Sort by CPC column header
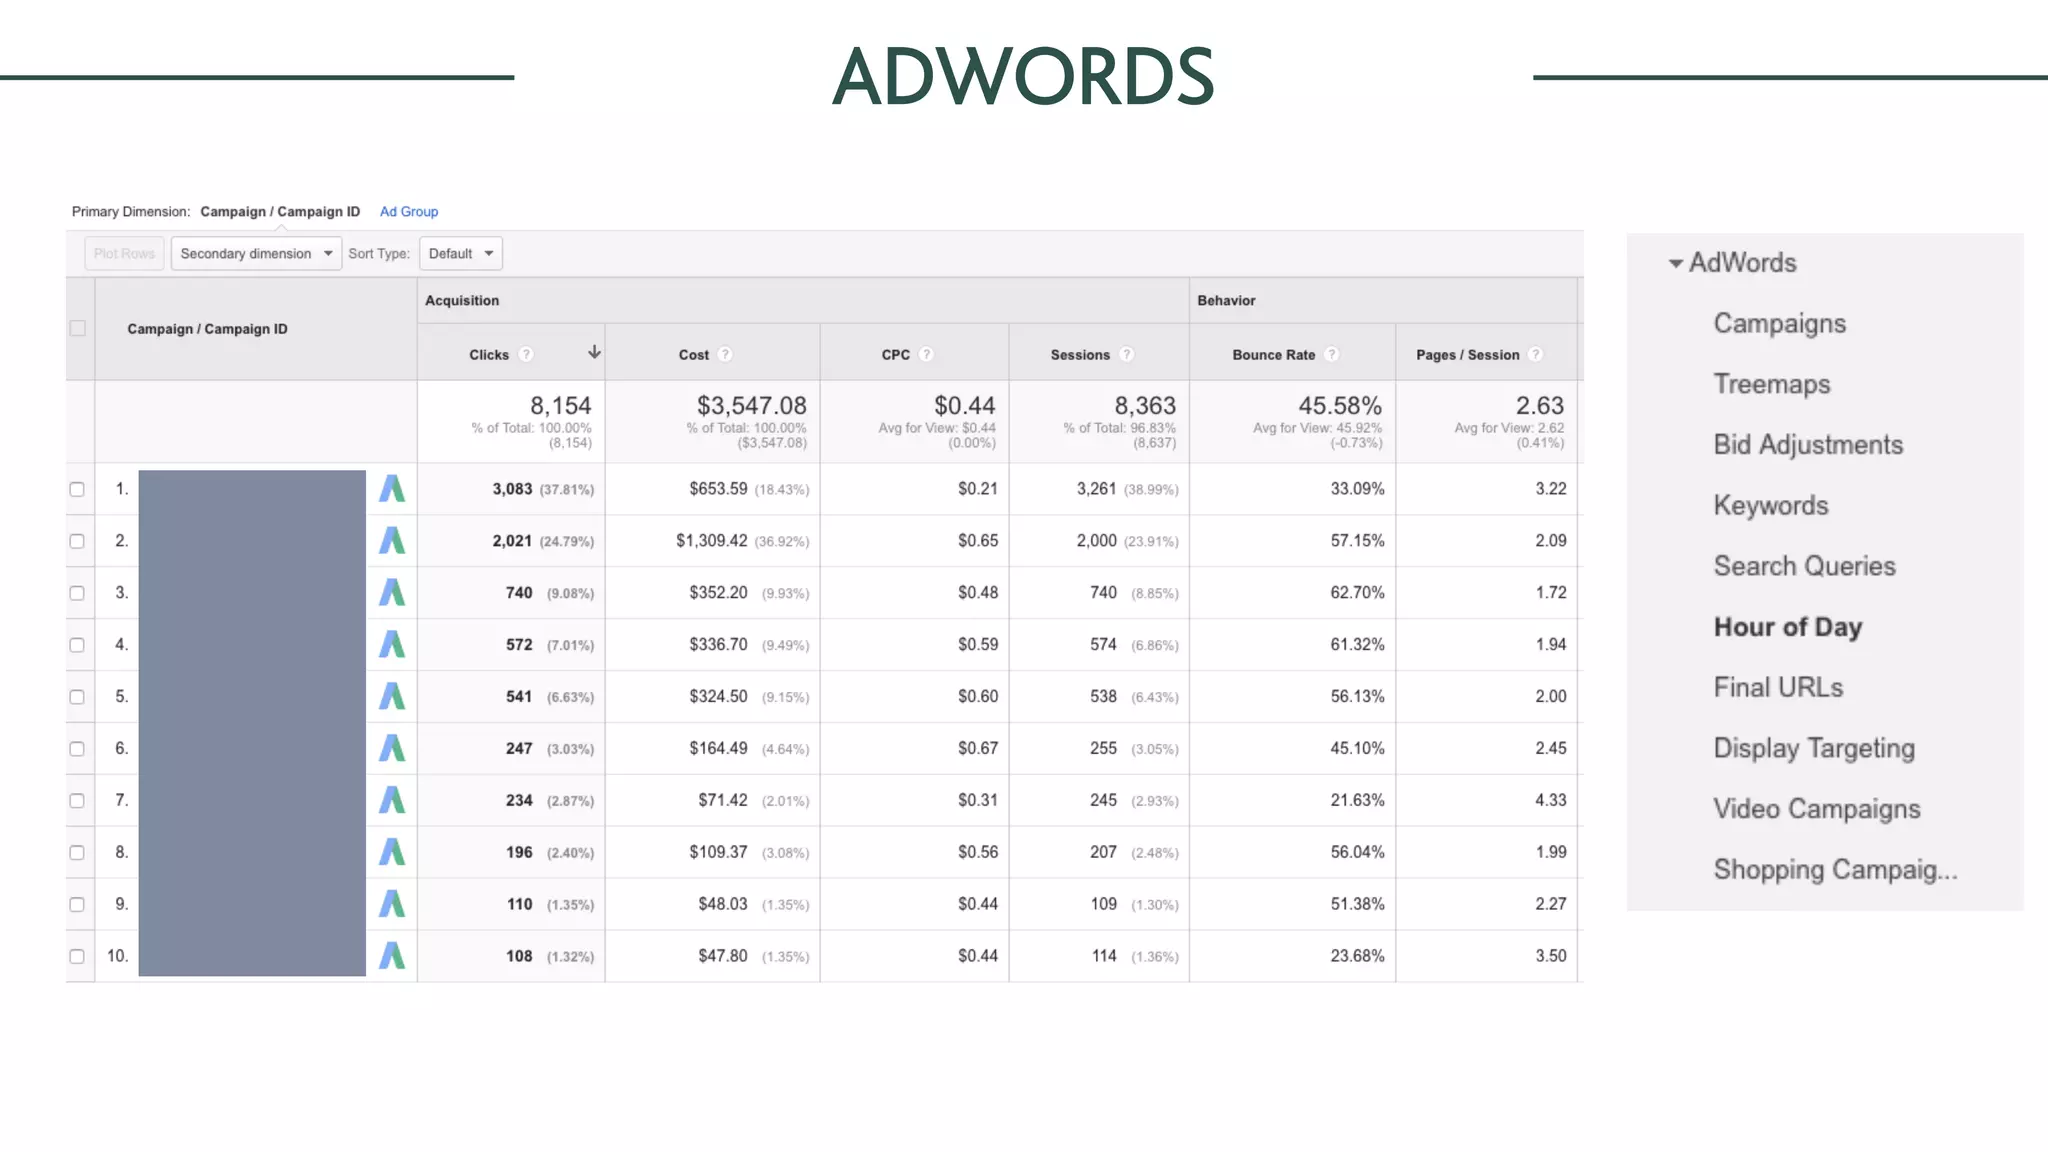Screen dimensions: 2048x1152 (x=896, y=355)
